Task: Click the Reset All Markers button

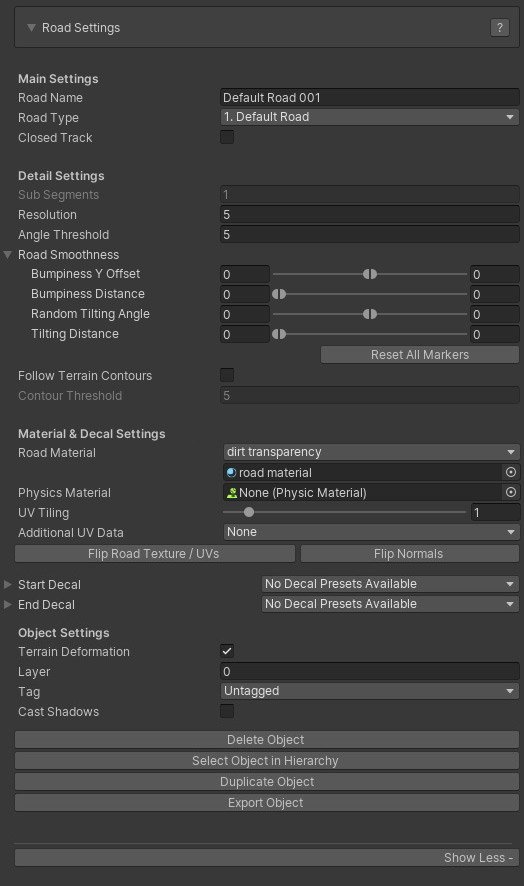Action: click(419, 355)
